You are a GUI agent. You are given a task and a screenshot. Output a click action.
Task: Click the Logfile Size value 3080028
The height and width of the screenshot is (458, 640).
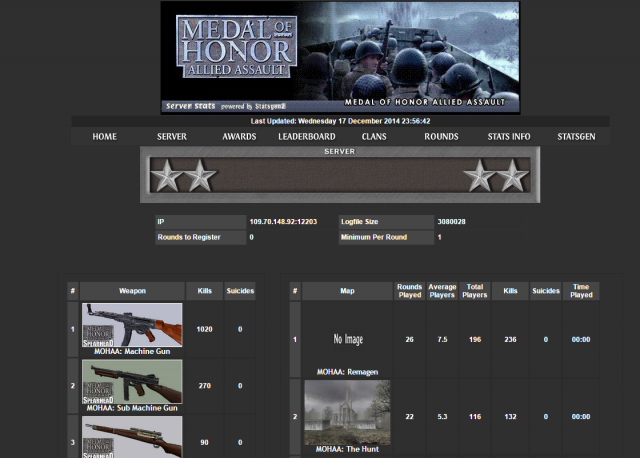451,222
